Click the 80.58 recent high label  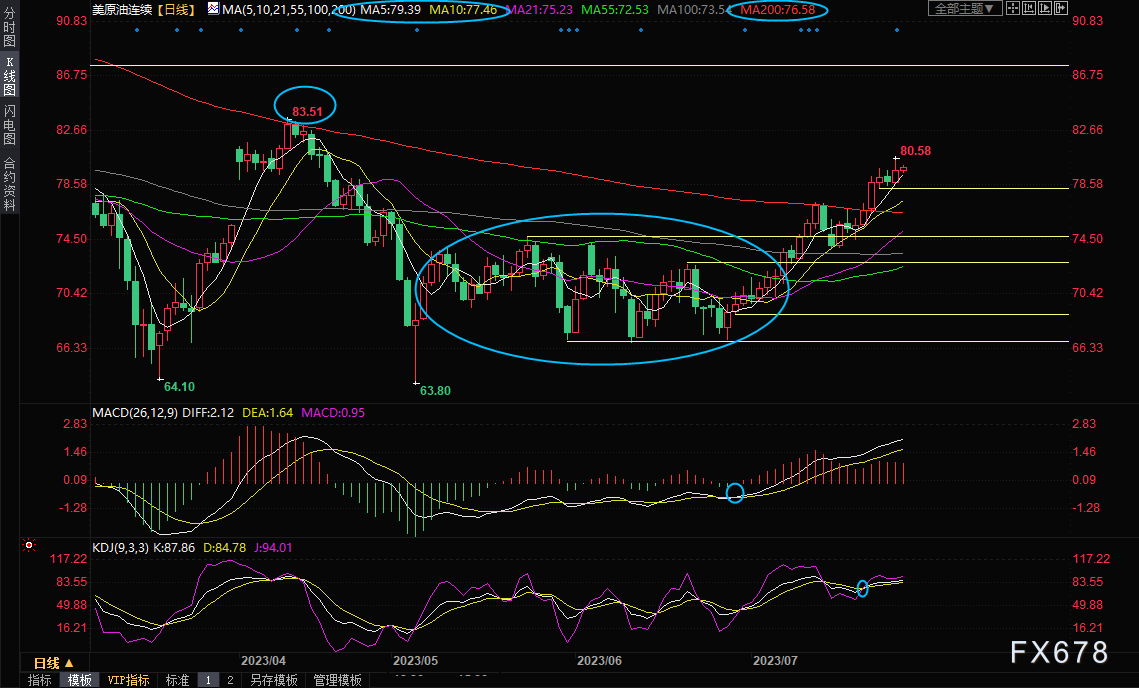point(915,150)
